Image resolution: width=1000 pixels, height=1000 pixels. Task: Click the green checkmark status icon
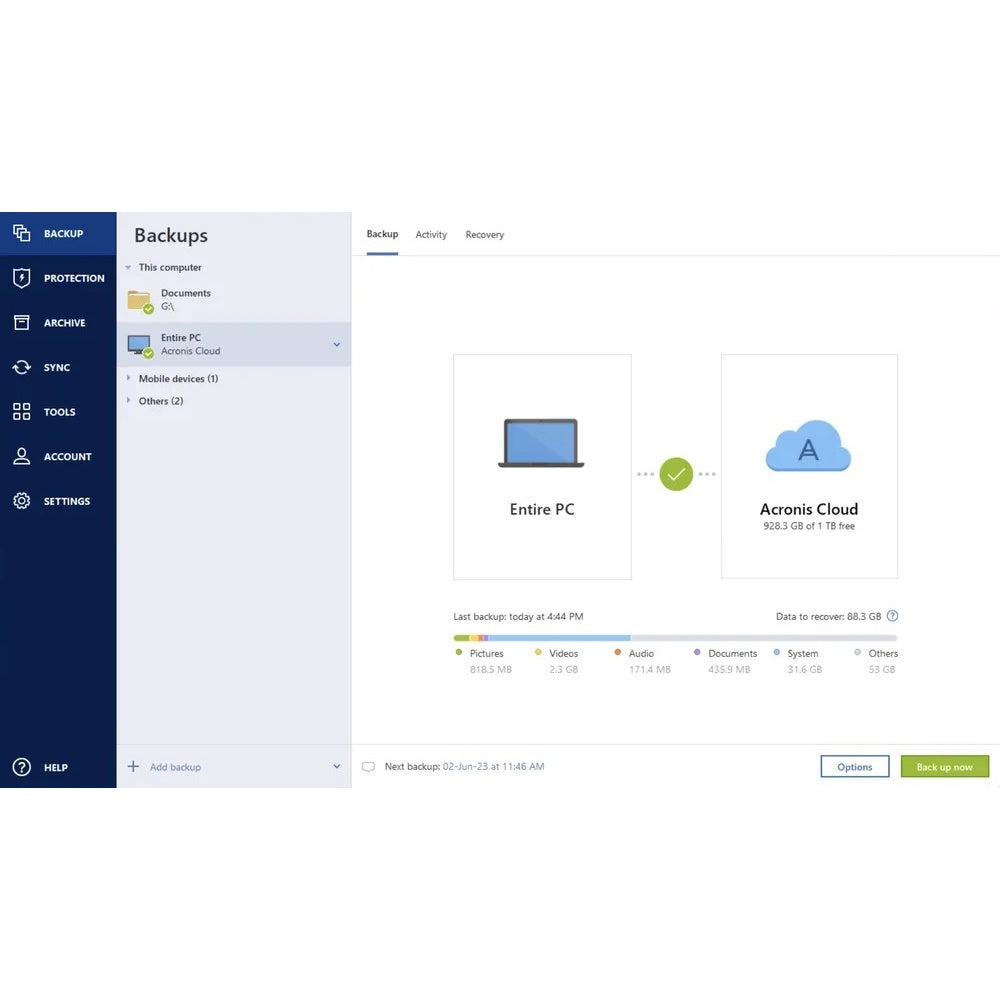pos(676,474)
